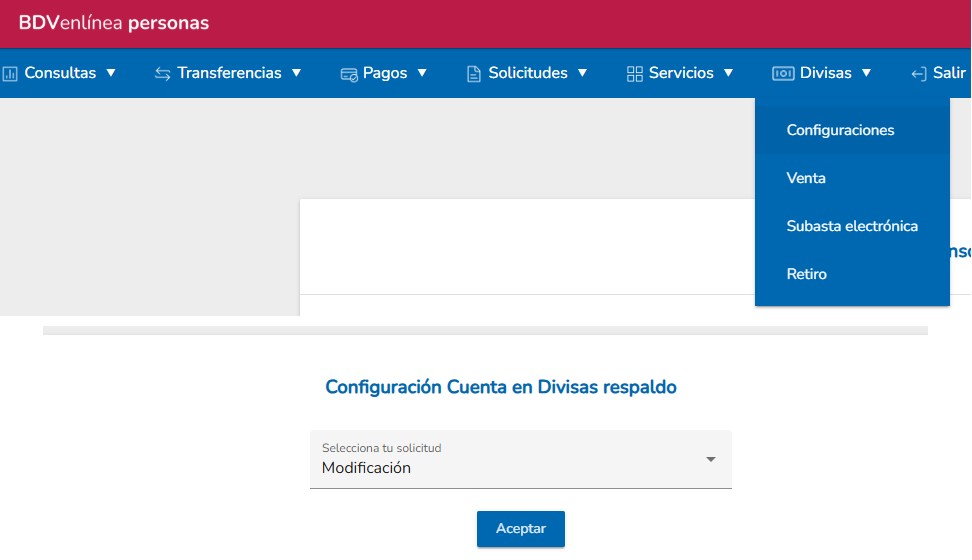
Task: Click the Salir logout arrow icon
Action: click(918, 73)
